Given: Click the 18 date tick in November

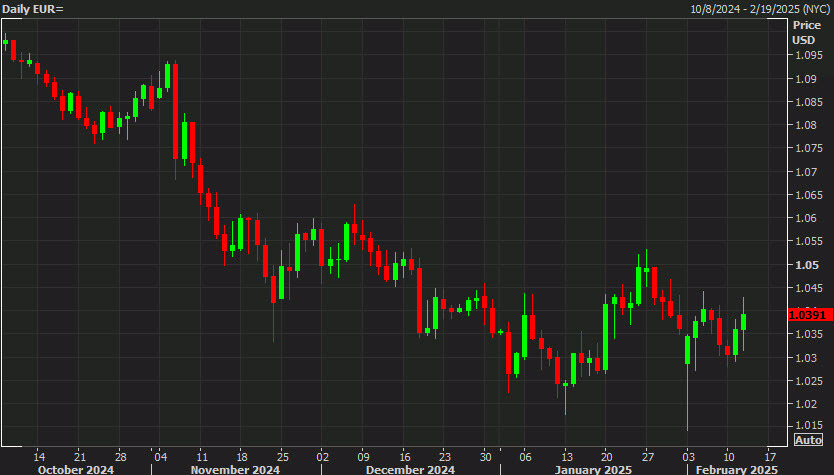Looking at the screenshot, I should [x=242, y=457].
